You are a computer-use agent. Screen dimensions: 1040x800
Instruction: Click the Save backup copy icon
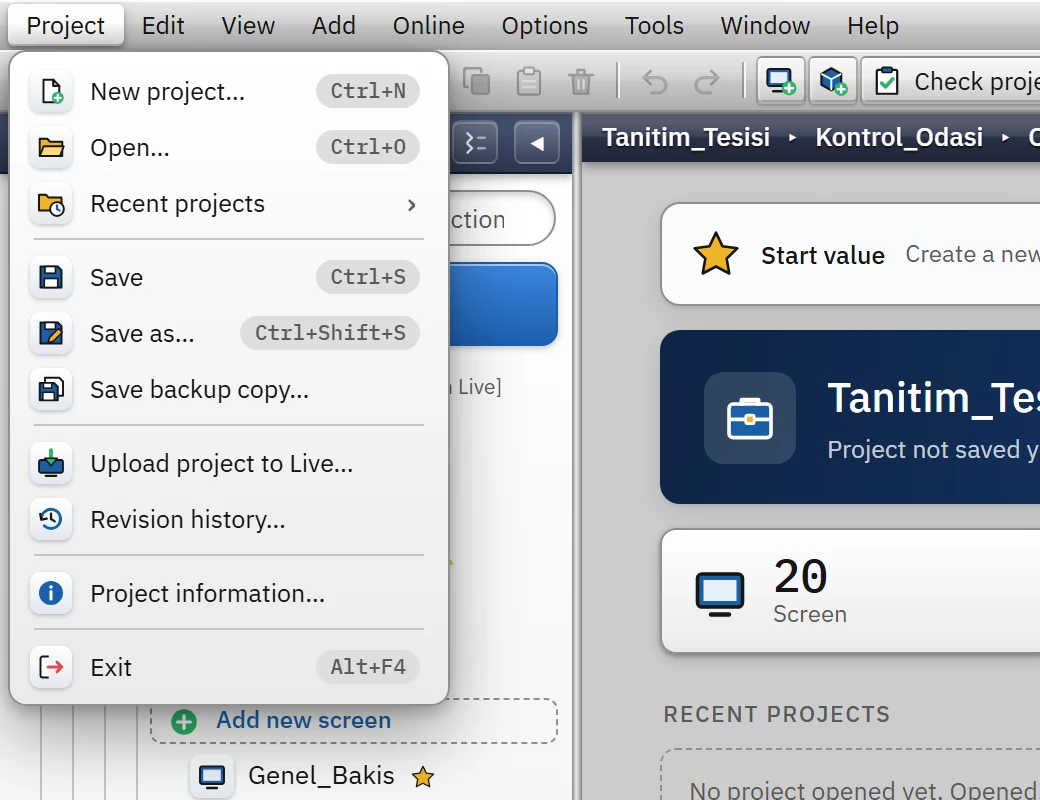tap(51, 389)
